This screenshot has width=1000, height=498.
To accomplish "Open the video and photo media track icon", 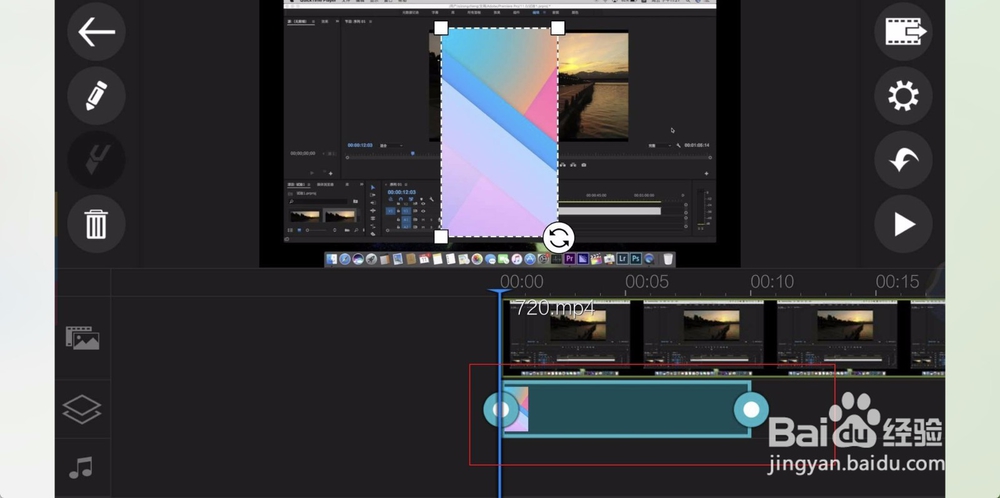I will [x=82, y=338].
